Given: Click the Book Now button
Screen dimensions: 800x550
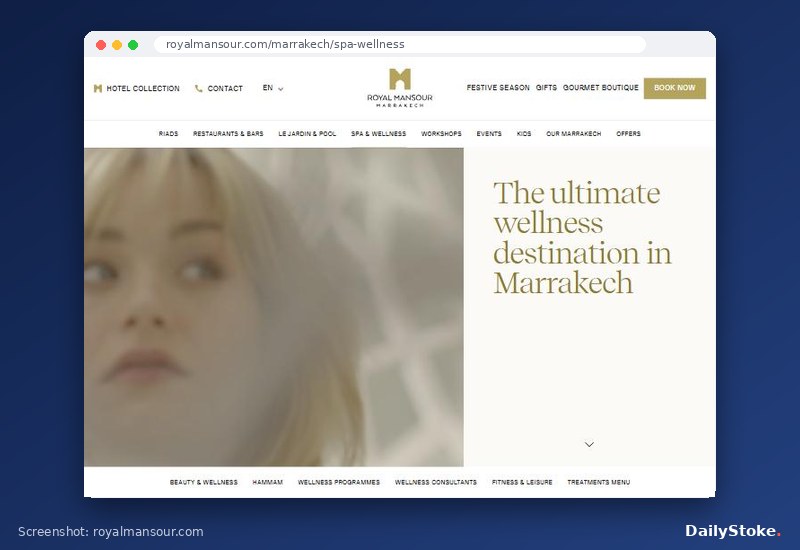Looking at the screenshot, I should coord(674,88).
